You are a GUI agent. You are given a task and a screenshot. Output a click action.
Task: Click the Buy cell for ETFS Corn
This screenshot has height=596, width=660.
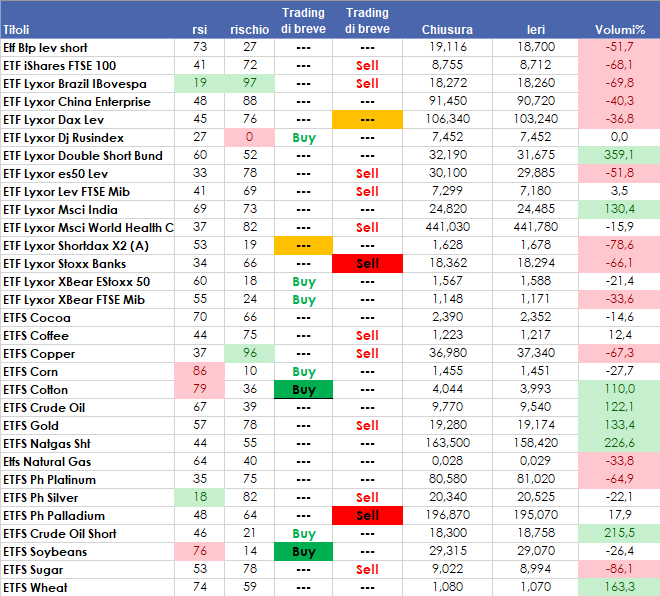(303, 372)
